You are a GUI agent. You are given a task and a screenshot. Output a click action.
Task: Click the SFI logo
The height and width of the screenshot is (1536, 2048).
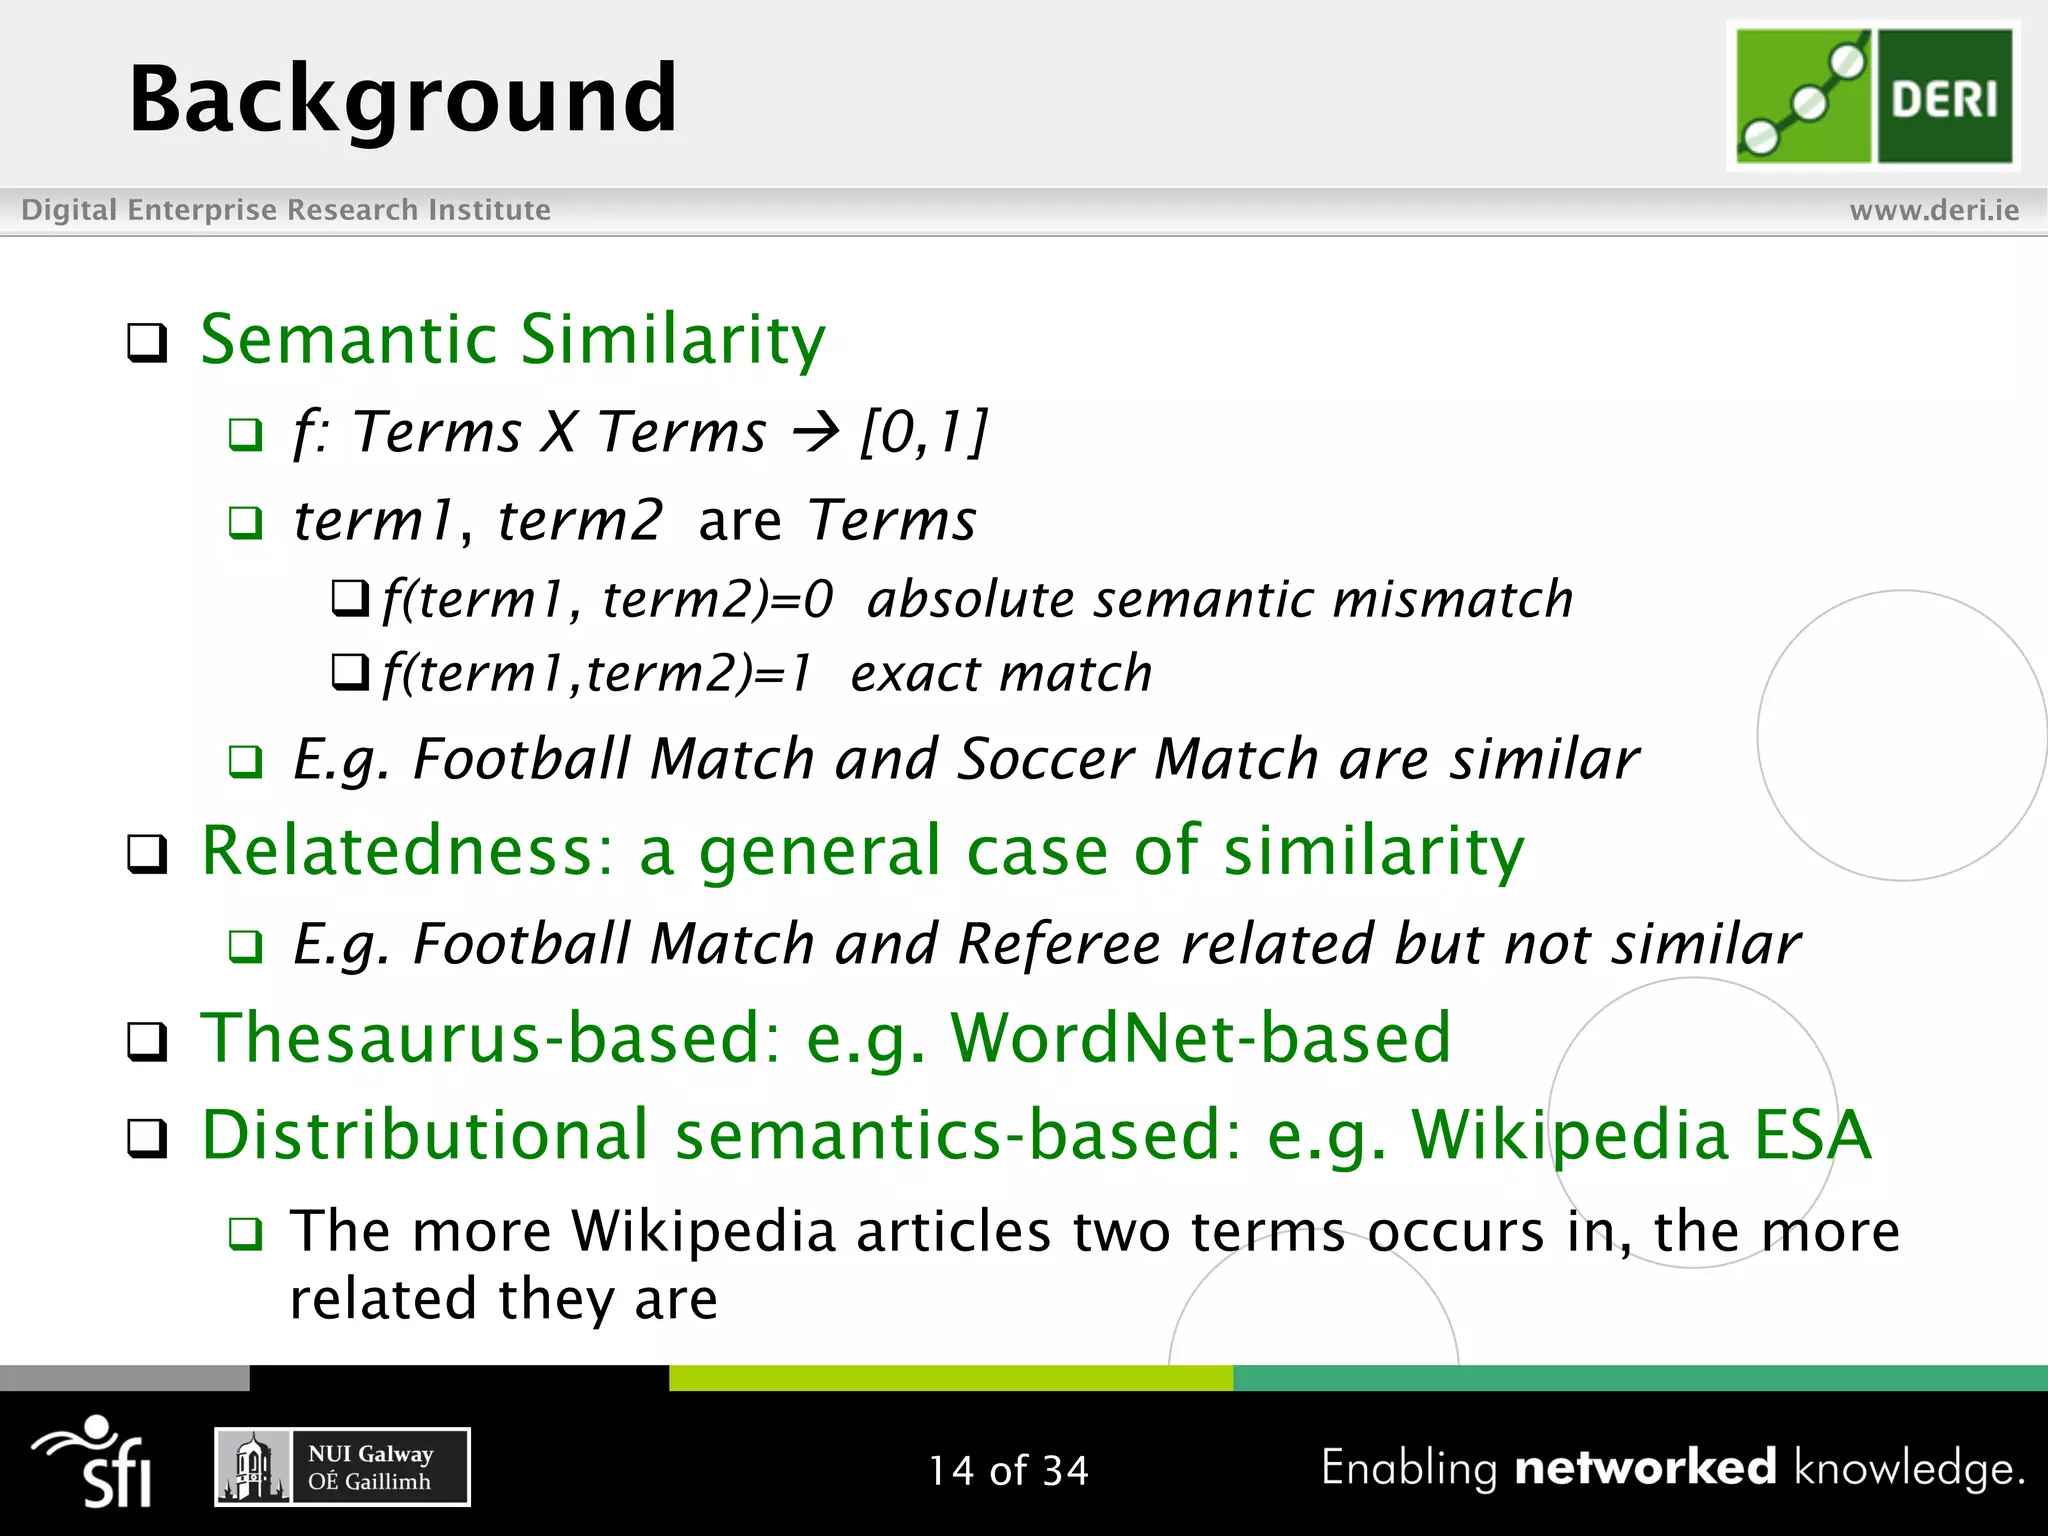click(x=92, y=1461)
